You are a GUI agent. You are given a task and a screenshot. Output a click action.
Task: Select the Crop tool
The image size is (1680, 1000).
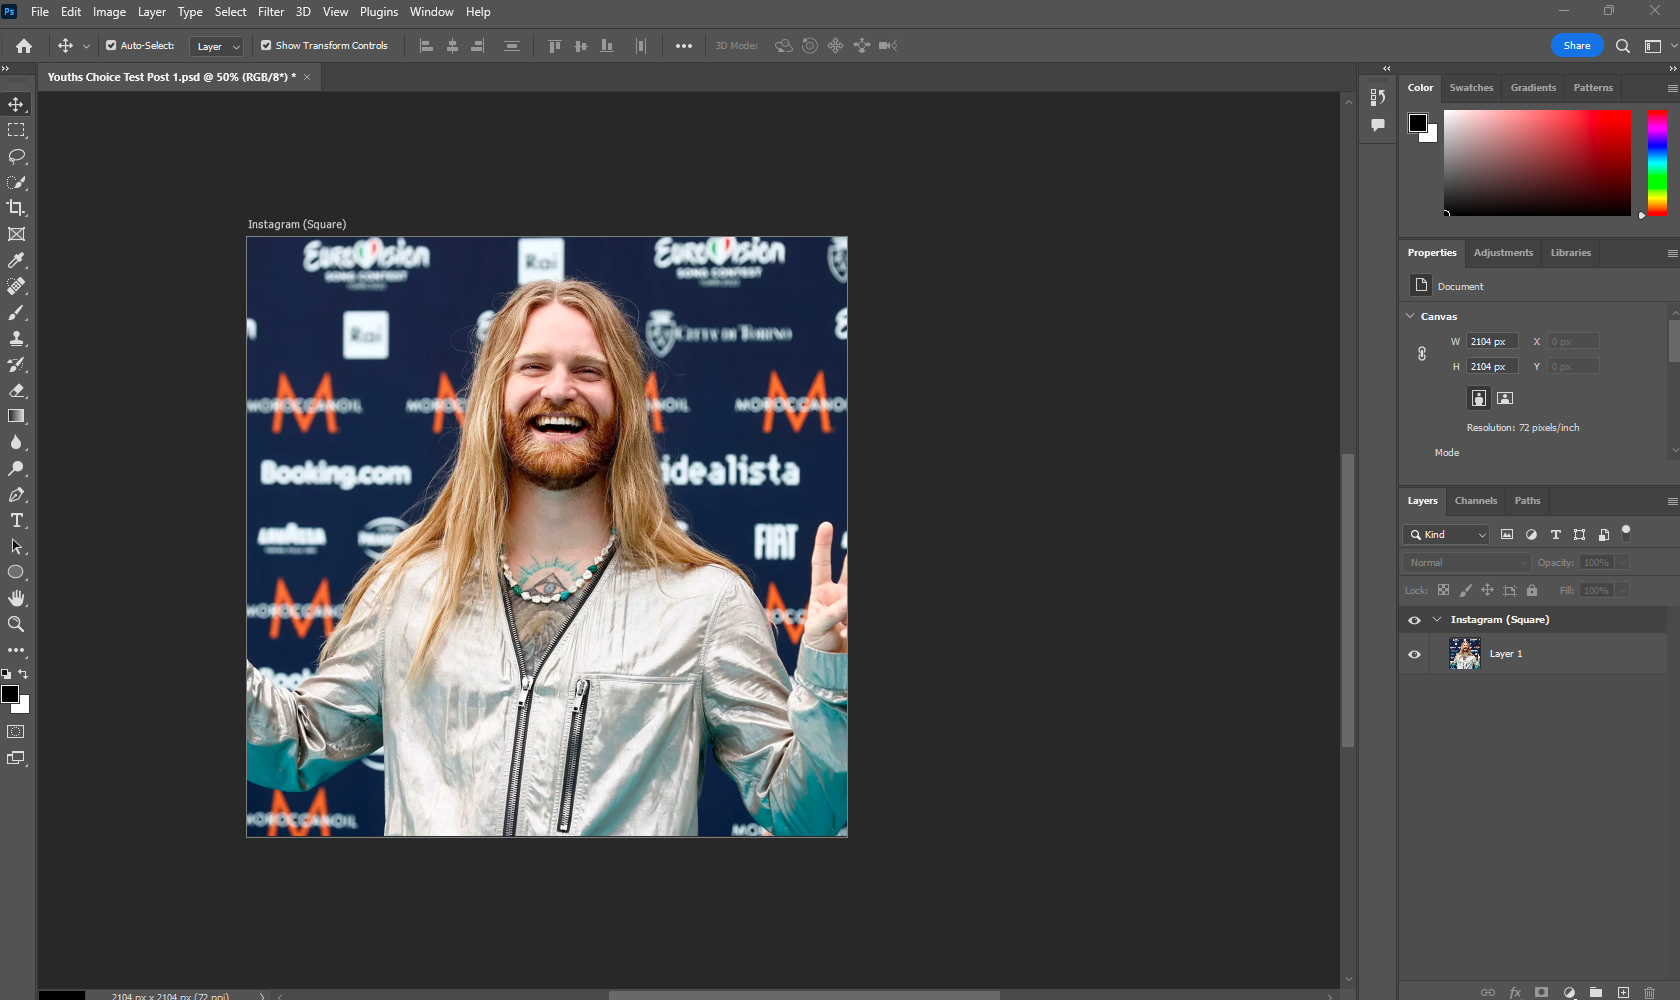pyautogui.click(x=16, y=209)
